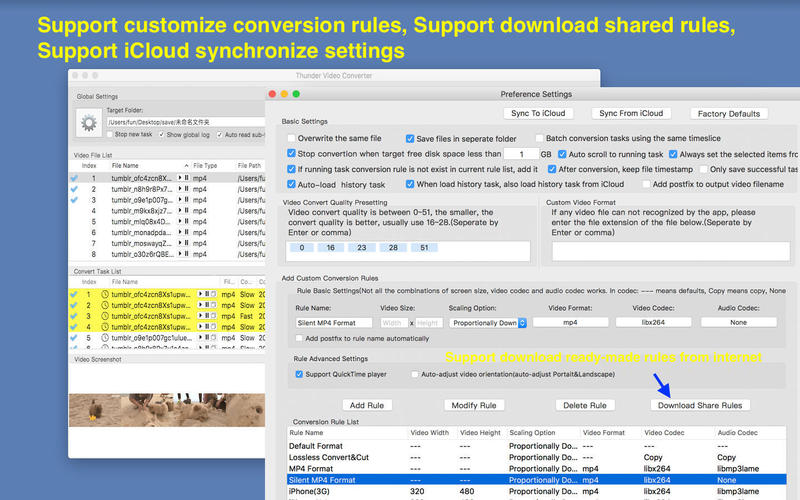Click clock icon of convert task 5

[105, 338]
